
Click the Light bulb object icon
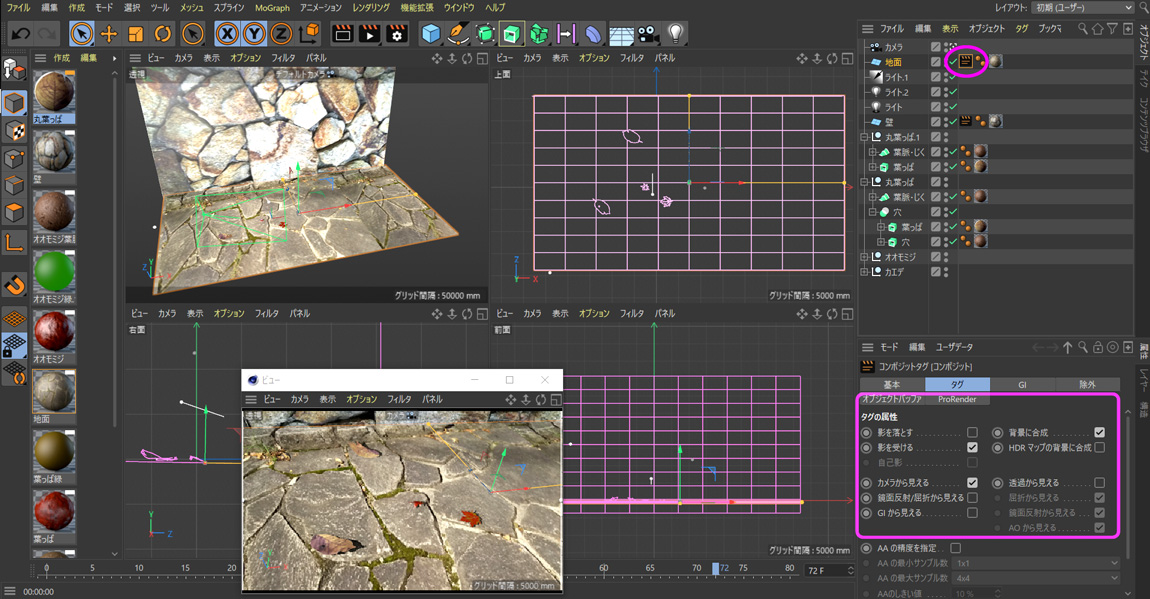pos(676,34)
